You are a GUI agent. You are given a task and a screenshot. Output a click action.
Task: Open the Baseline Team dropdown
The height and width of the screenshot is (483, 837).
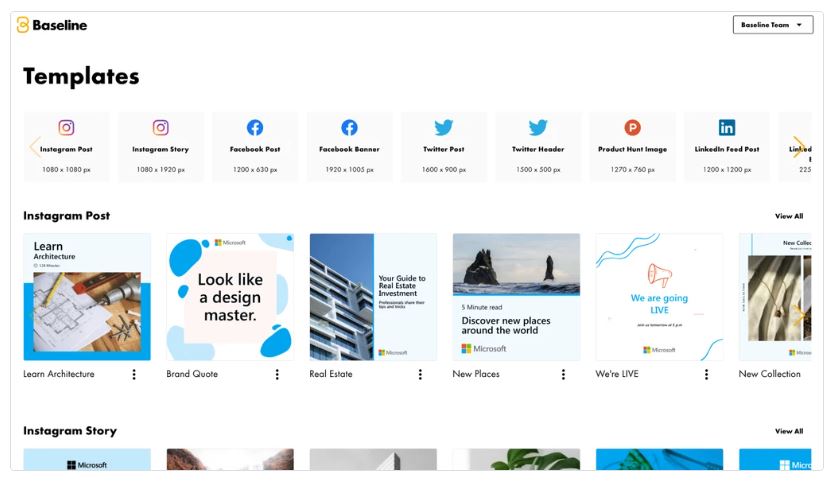772,25
